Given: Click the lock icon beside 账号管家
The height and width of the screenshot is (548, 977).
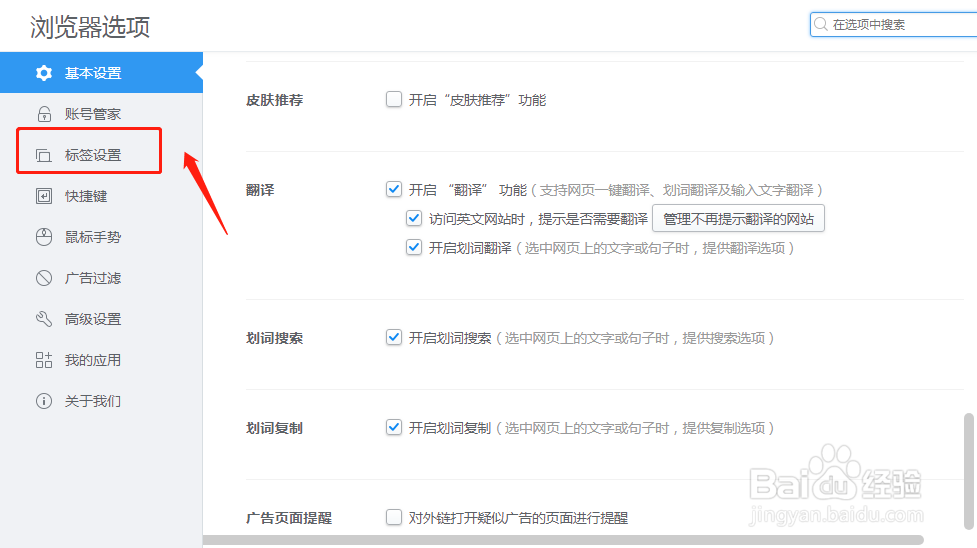Looking at the screenshot, I should (x=44, y=114).
